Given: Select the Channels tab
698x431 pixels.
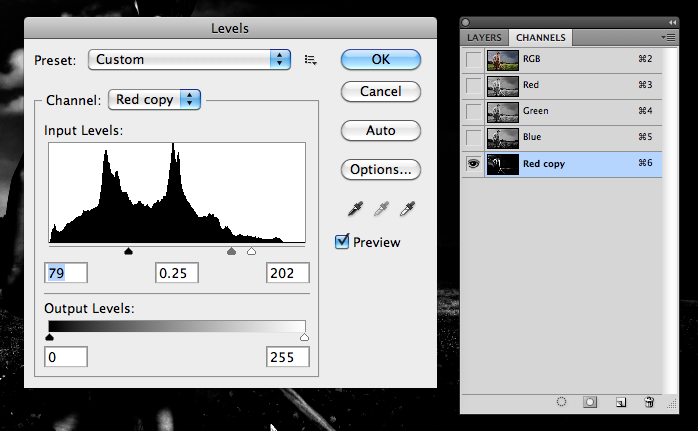Looking at the screenshot, I should (x=540, y=38).
